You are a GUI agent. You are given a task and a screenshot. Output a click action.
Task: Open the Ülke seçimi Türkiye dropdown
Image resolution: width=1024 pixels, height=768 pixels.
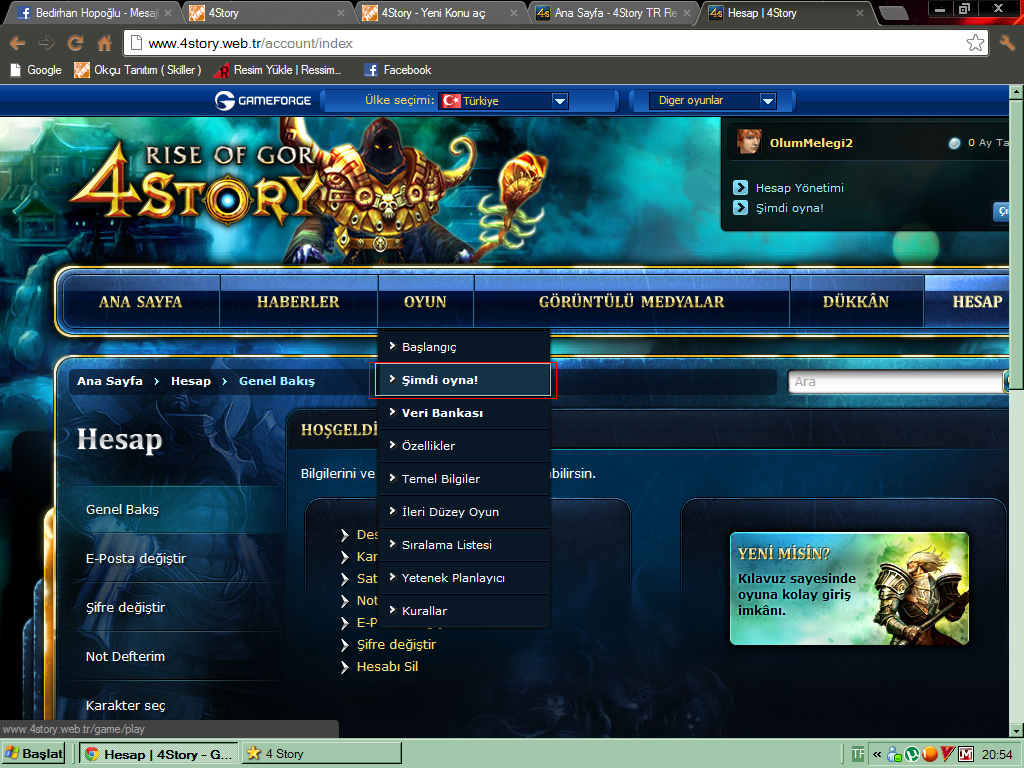(503, 101)
